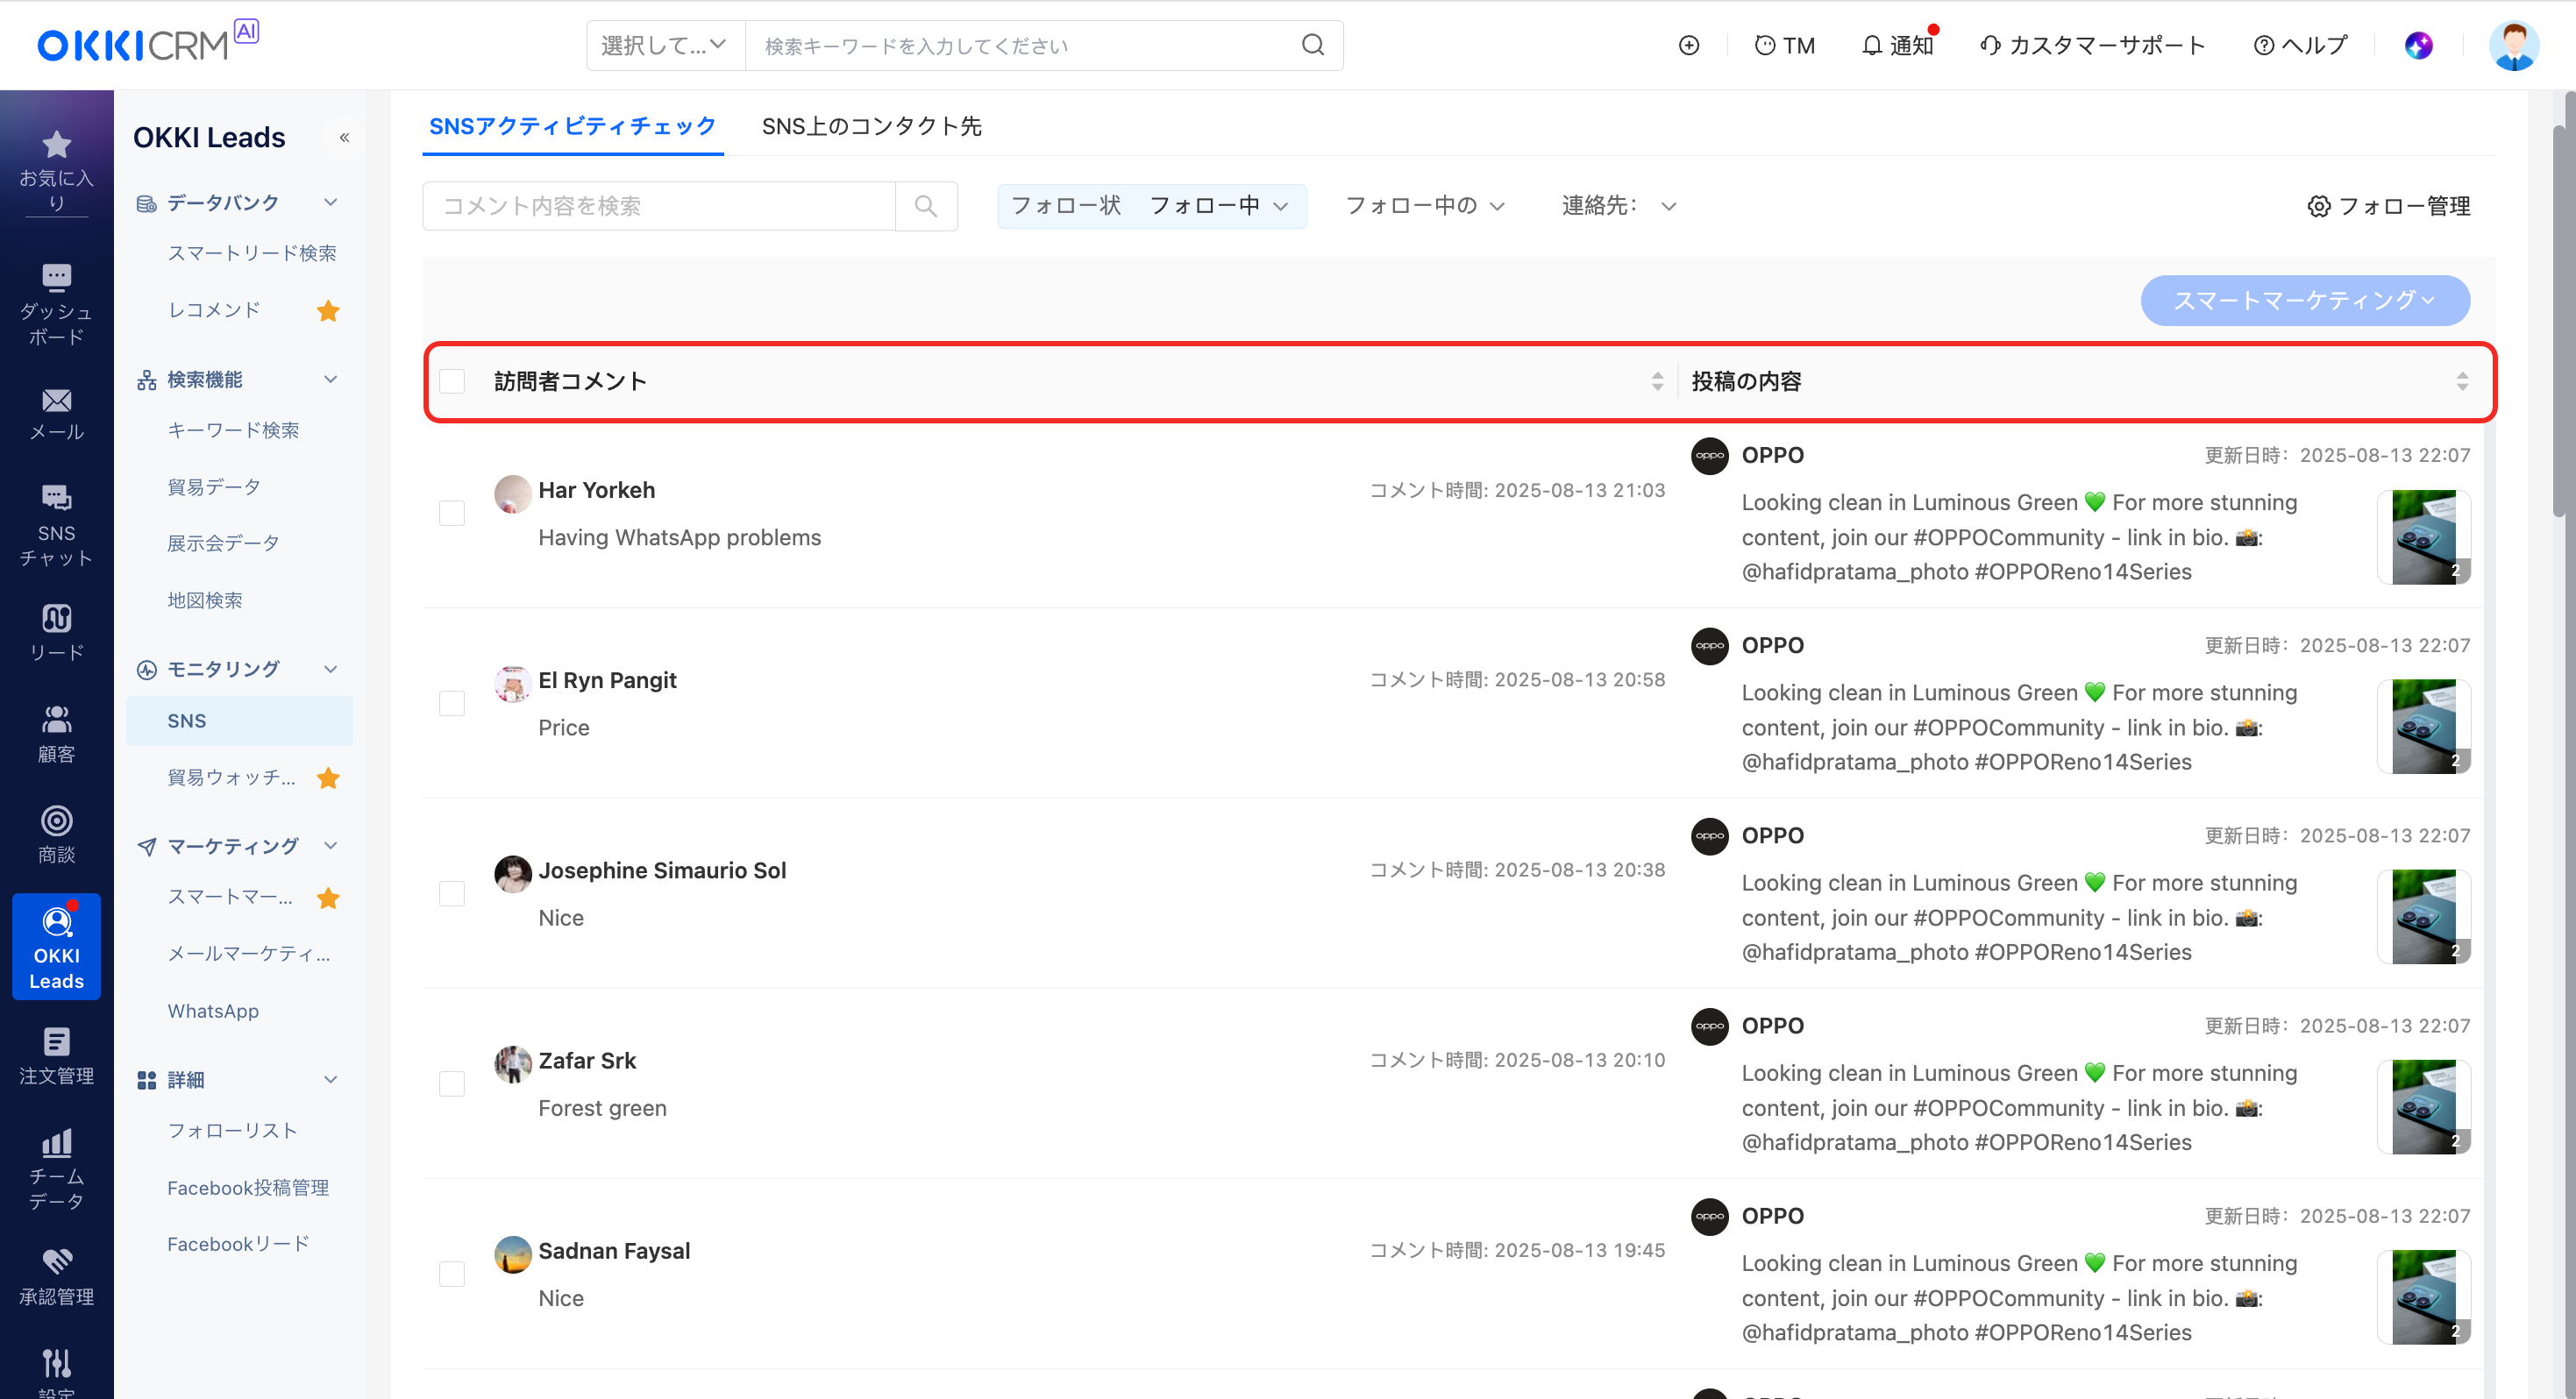The image size is (2576, 1399).
Task: Collapse the OKKI Leads side panel
Action: pyautogui.click(x=344, y=137)
